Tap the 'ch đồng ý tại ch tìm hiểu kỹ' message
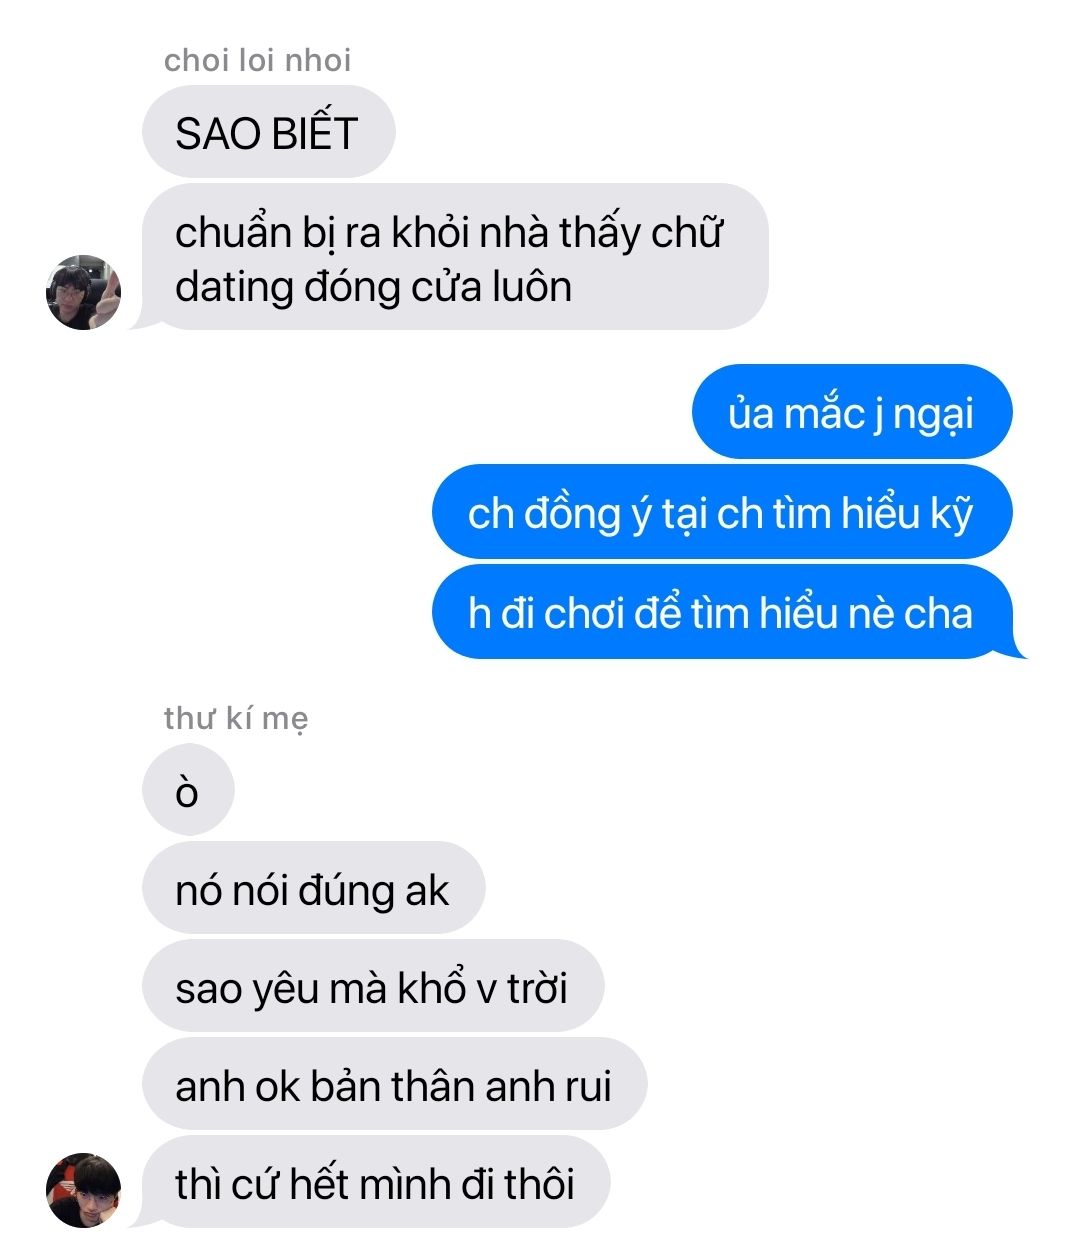Screen dimensions: 1080x1251 click(722, 512)
